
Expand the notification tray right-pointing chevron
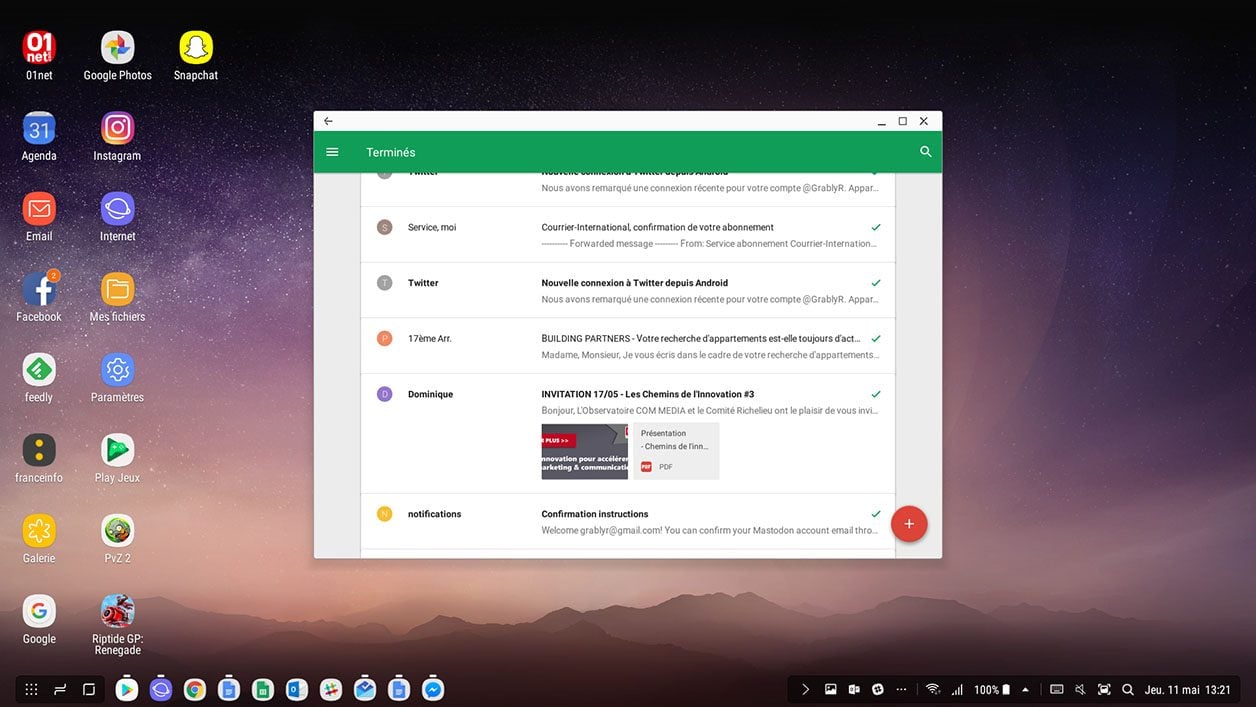806,689
